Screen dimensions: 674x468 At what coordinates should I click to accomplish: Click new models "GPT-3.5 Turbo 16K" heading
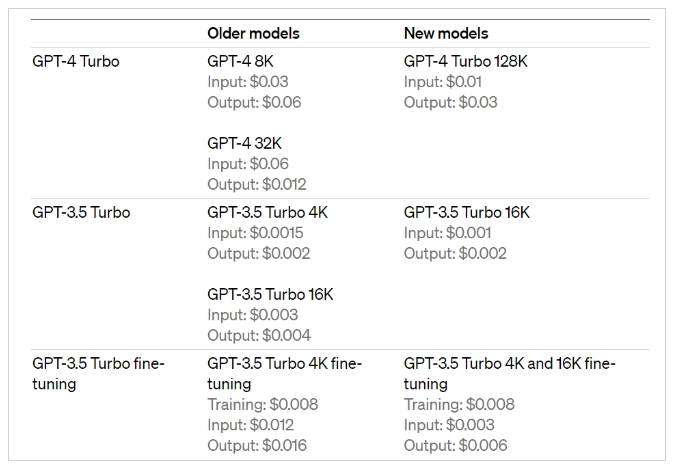[467, 212]
